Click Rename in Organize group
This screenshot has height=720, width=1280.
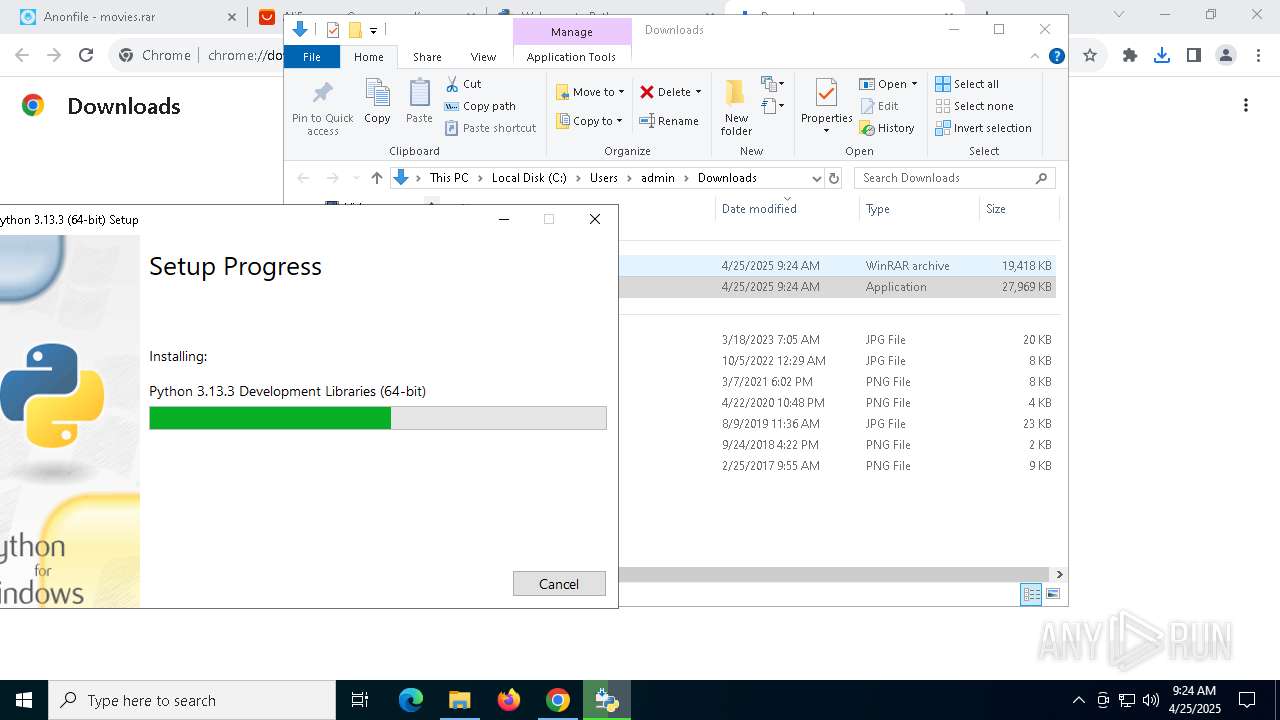pyautogui.click(x=669, y=121)
